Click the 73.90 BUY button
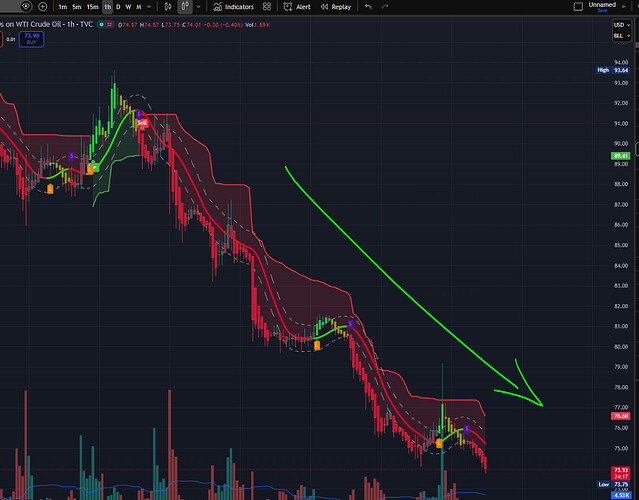Screen dimensions: 639x500 tap(31, 39)
